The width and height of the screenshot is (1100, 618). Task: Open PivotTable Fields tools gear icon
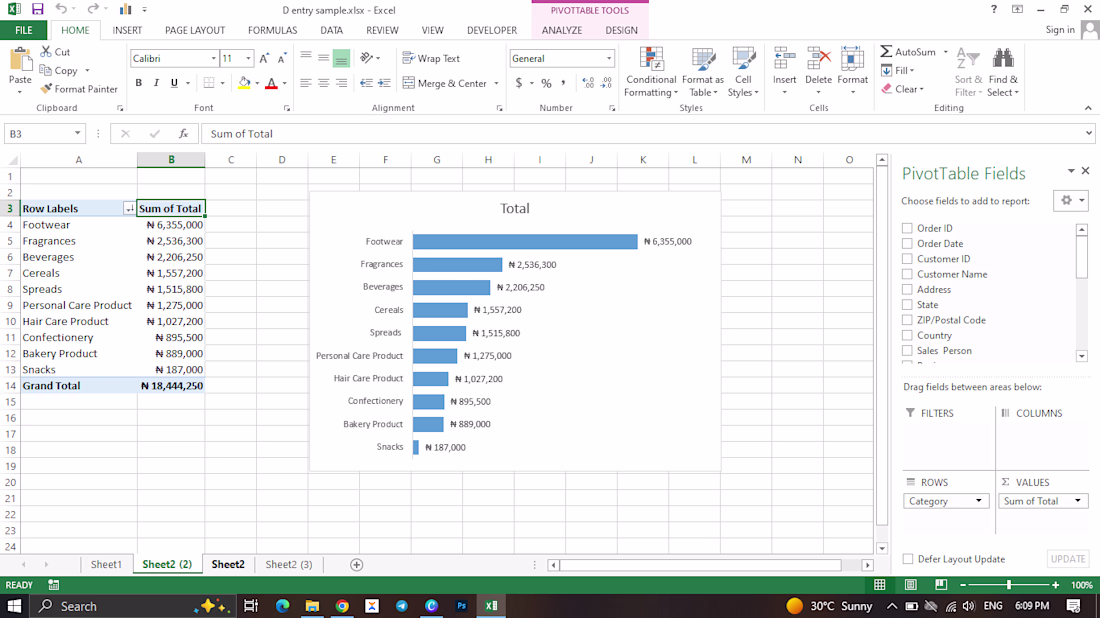pos(1071,201)
